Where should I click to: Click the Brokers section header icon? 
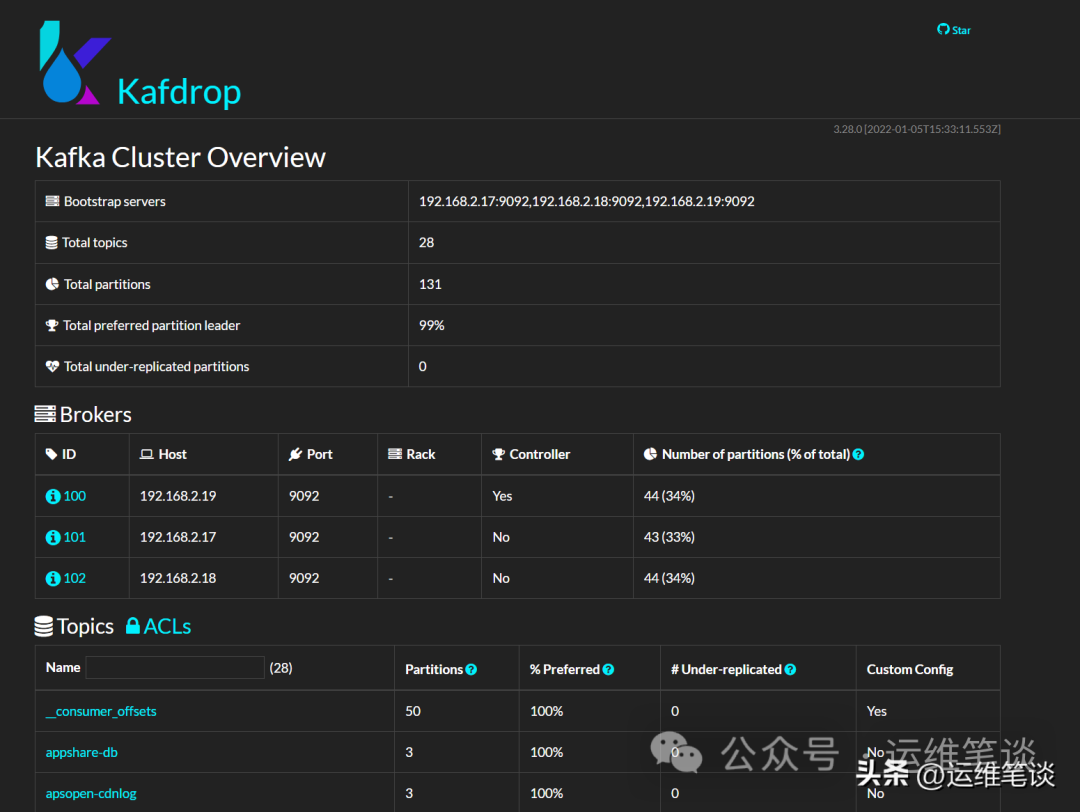[46, 413]
